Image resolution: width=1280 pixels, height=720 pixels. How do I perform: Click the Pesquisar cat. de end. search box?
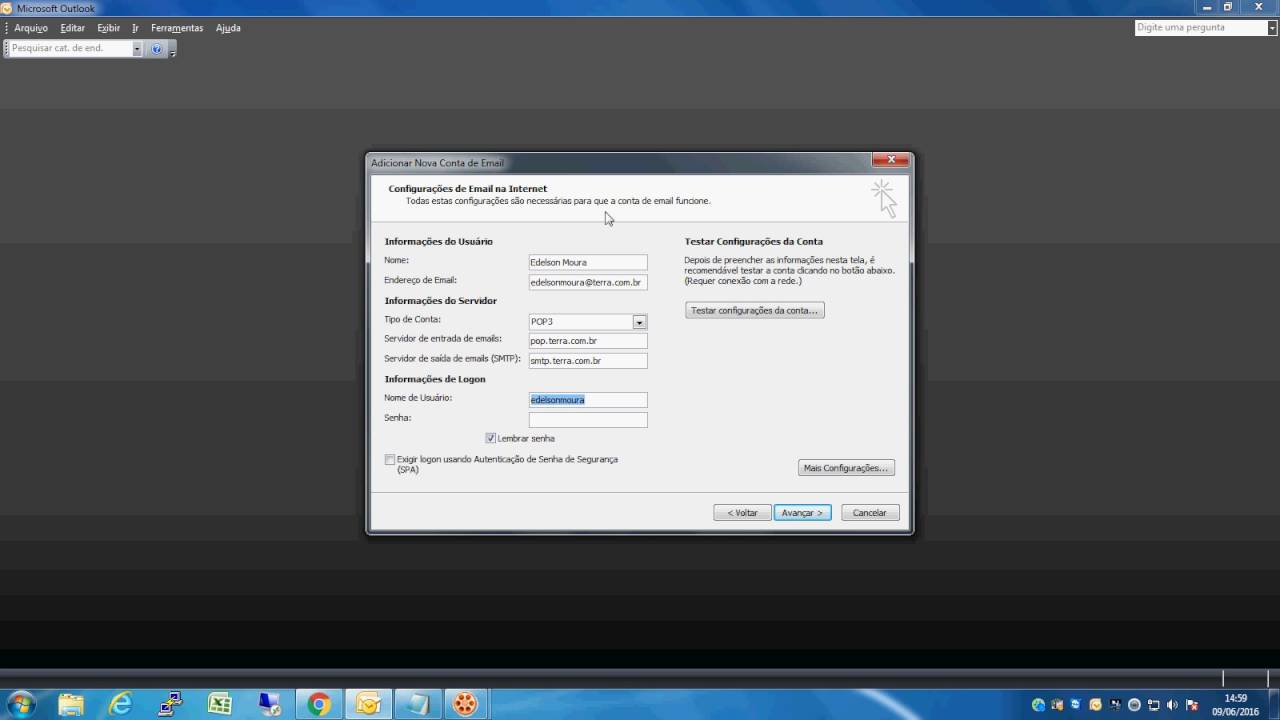(70, 48)
